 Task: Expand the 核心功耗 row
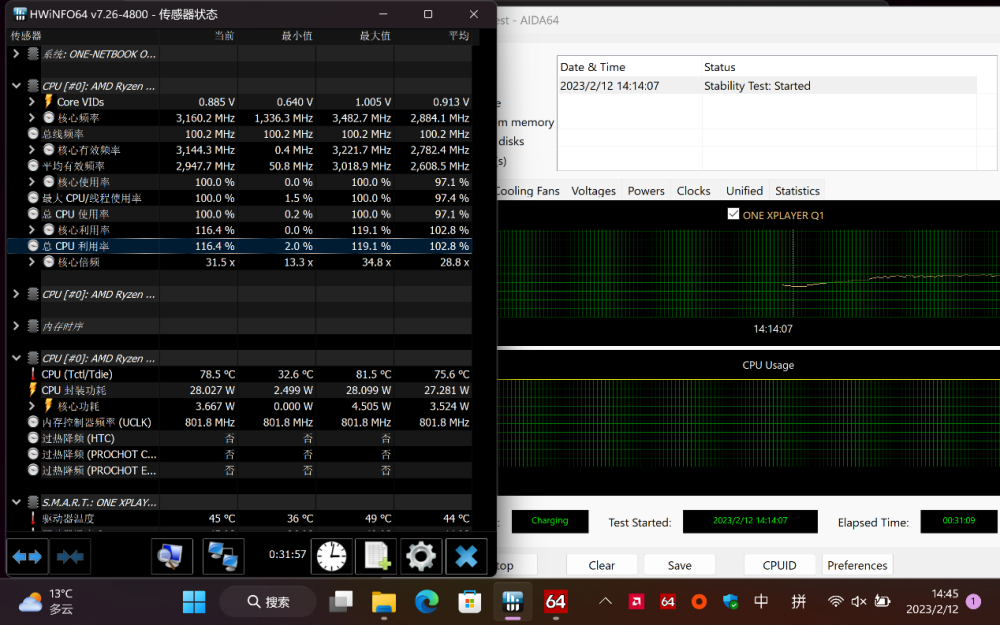[x=33, y=406]
